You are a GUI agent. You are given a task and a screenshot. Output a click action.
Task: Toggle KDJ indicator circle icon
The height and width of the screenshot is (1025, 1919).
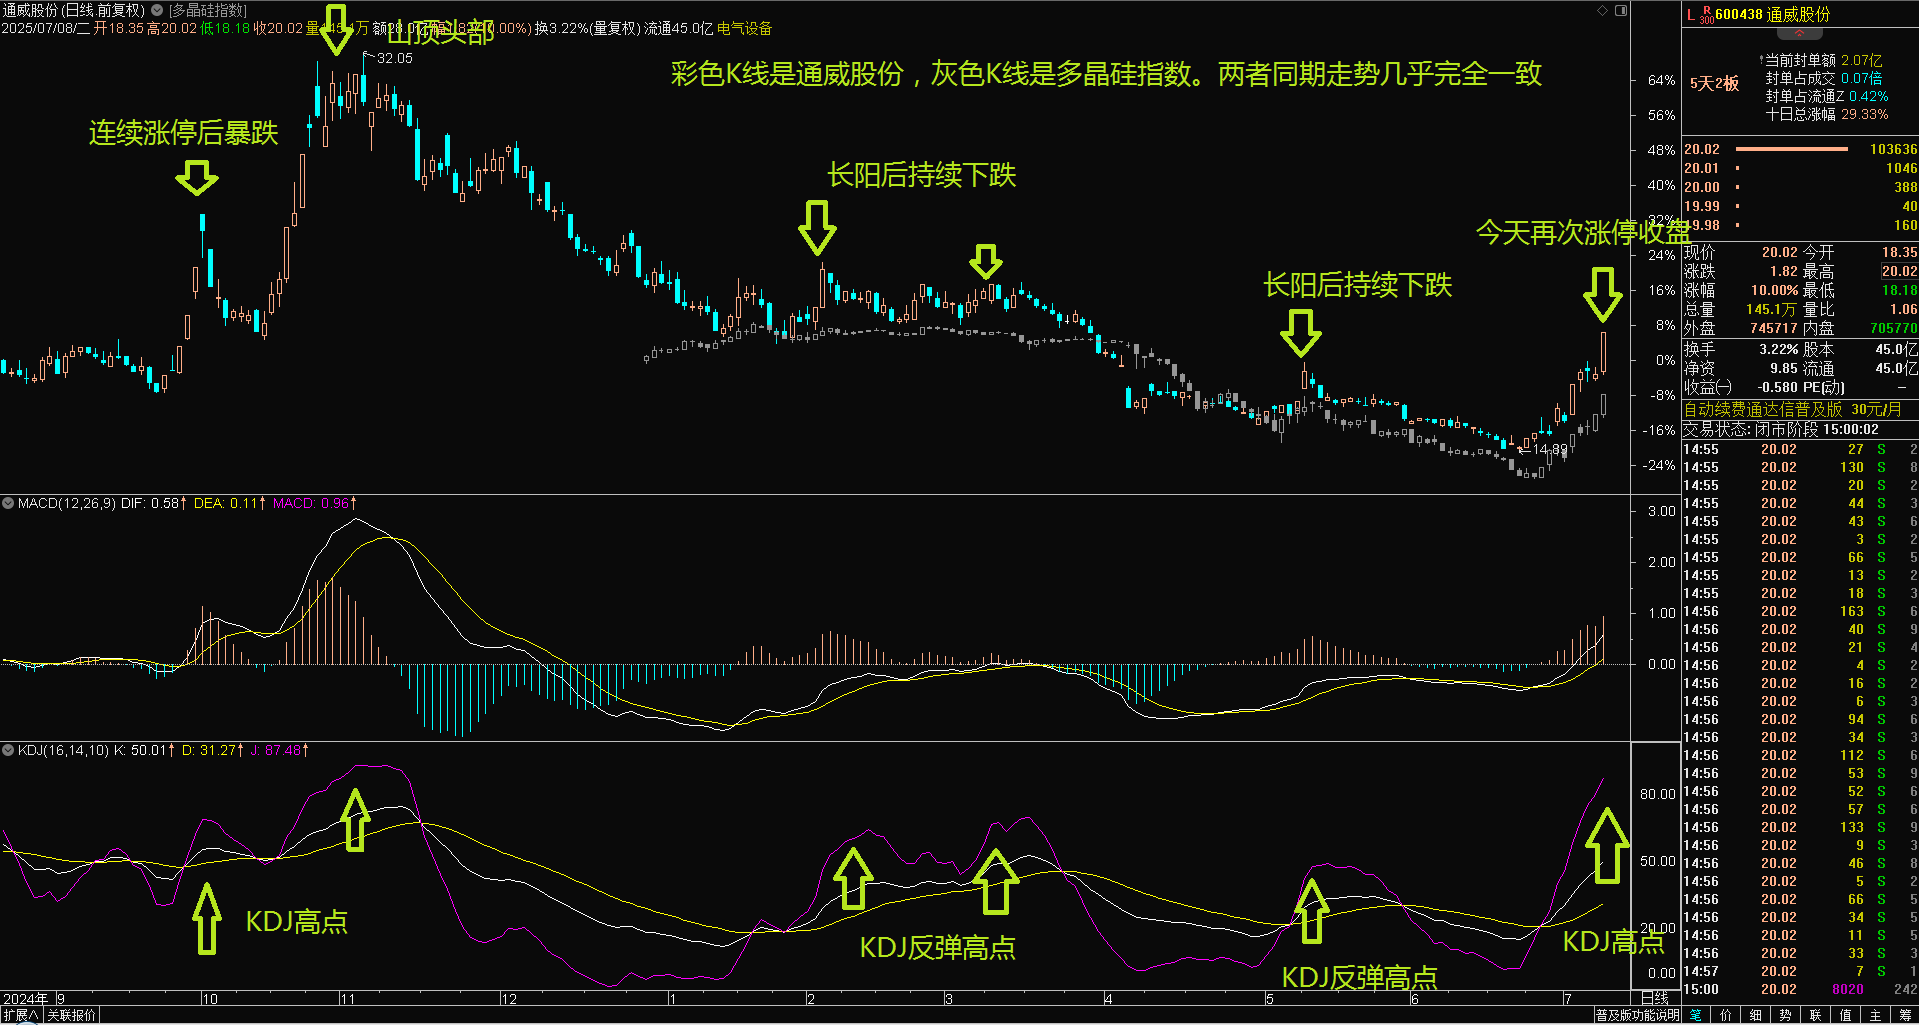coord(8,750)
